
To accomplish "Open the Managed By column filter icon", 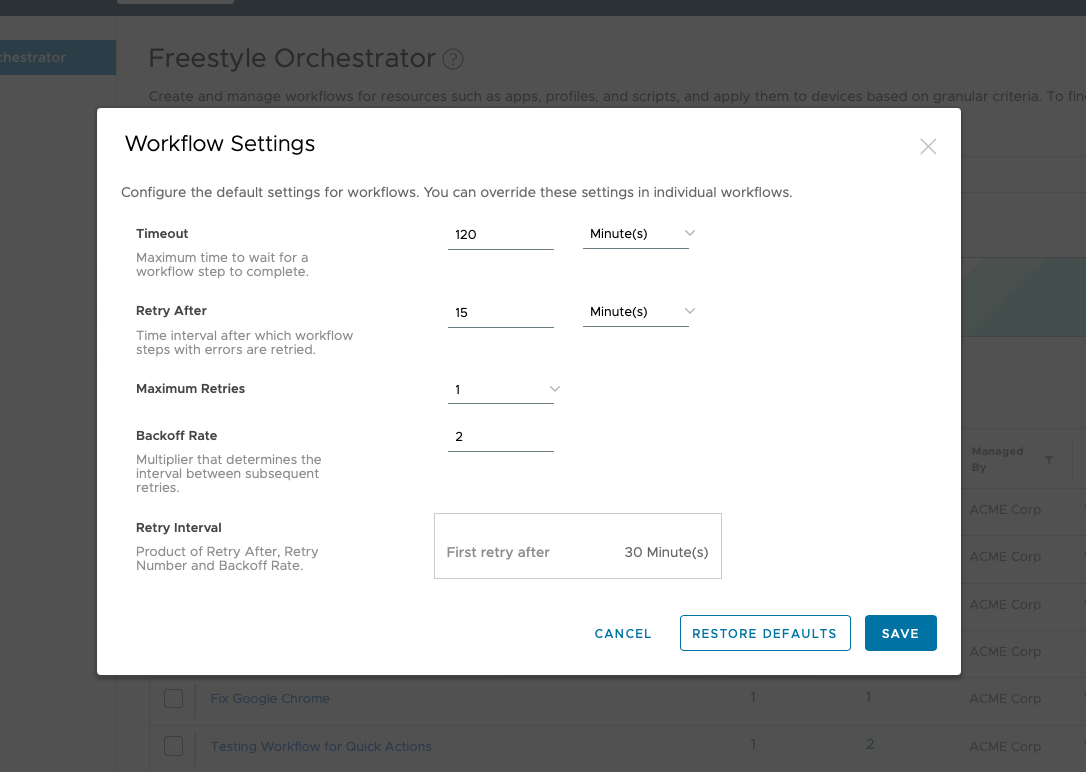I will pos(1049,460).
